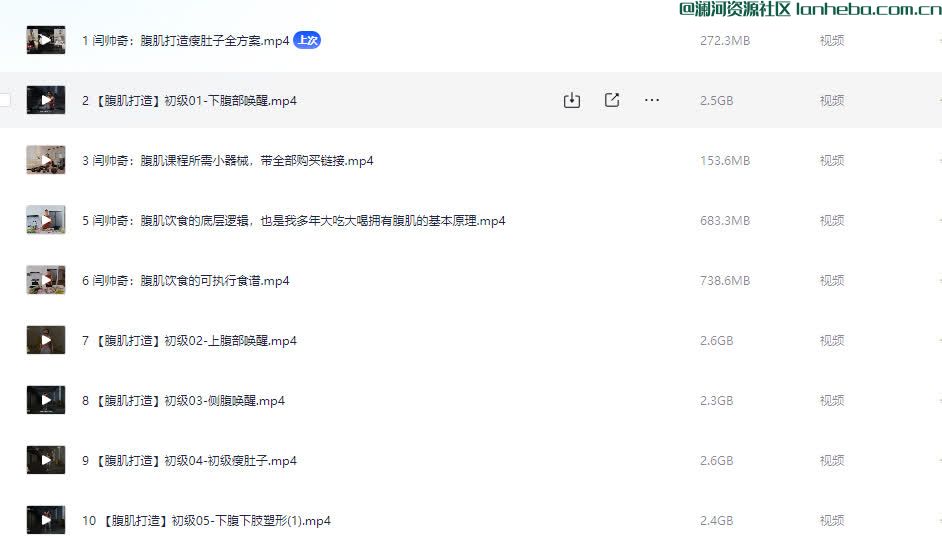This screenshot has width=942, height=543.
Task: Select the 2.3GB size cell
Action: 716,401
